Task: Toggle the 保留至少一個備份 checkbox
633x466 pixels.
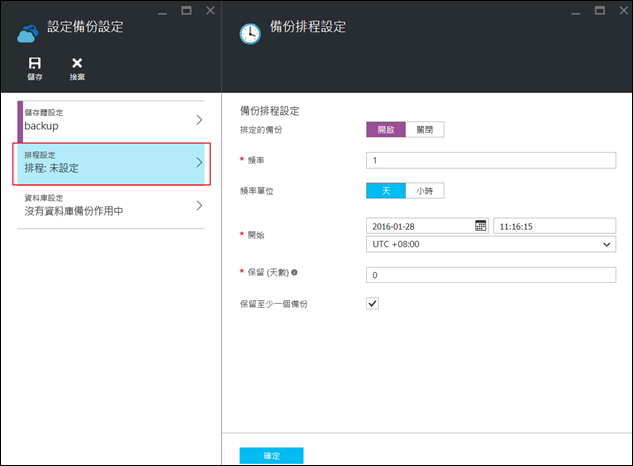Action: point(373,303)
